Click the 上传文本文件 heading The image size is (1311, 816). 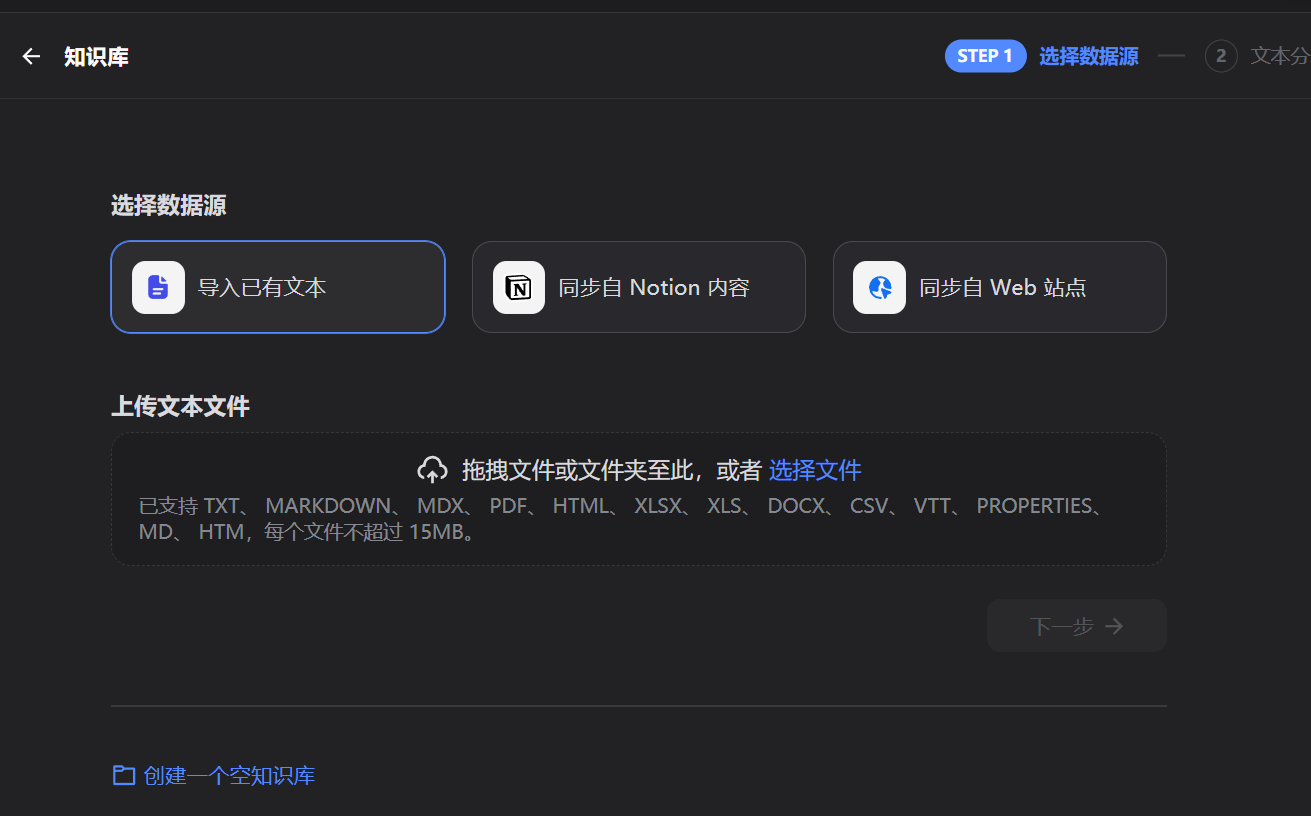[x=180, y=406]
